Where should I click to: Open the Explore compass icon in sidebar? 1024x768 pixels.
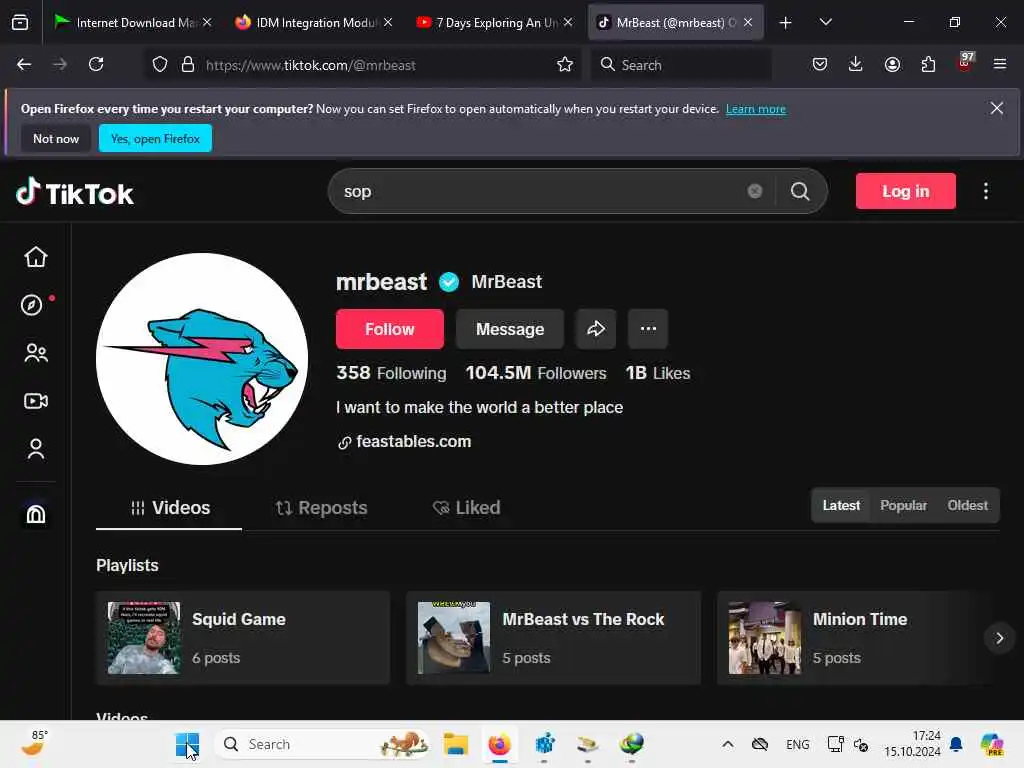(x=31, y=305)
